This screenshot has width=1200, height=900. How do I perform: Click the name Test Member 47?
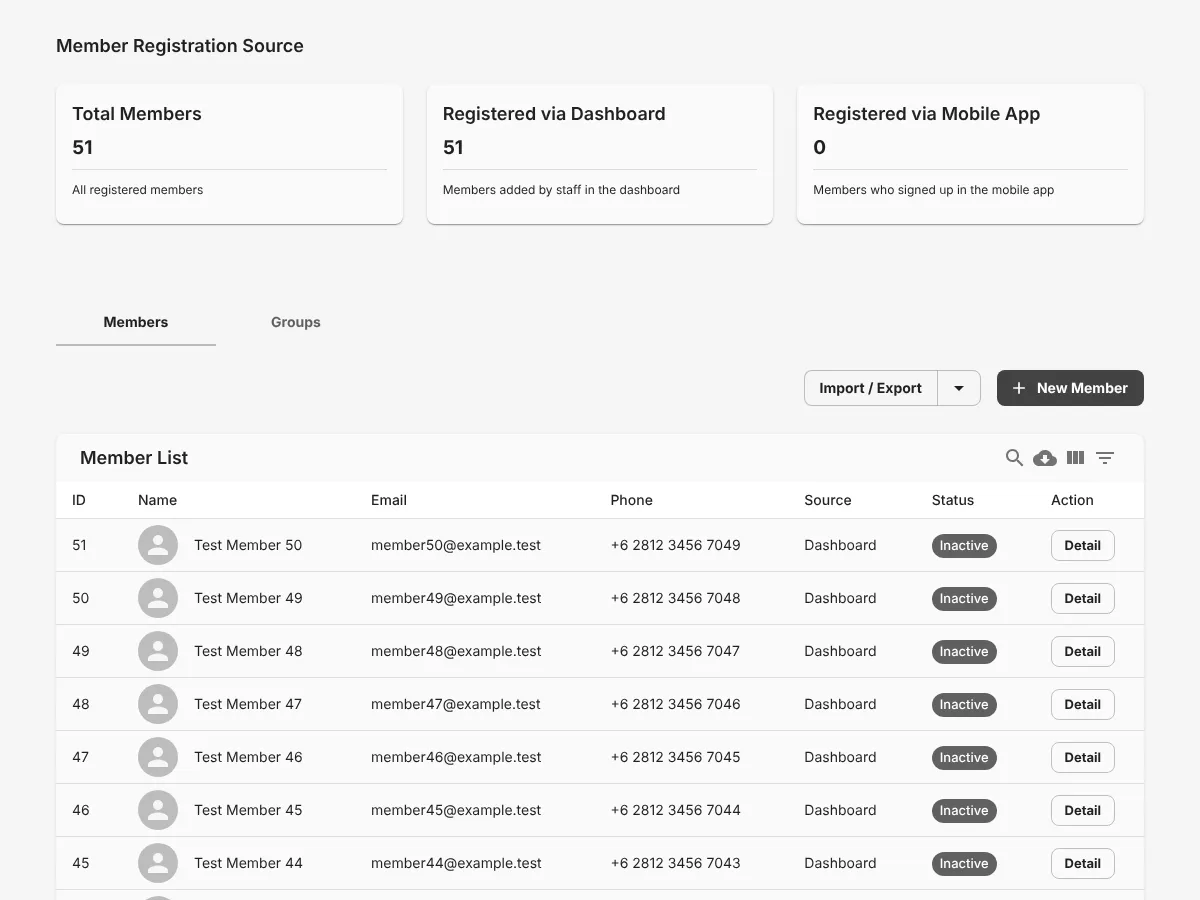248,704
